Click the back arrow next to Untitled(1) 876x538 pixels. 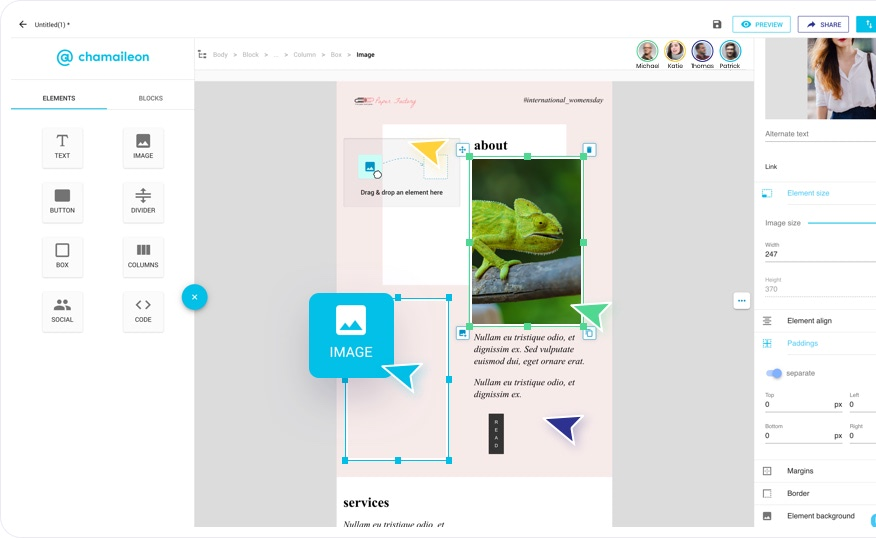click(23, 24)
